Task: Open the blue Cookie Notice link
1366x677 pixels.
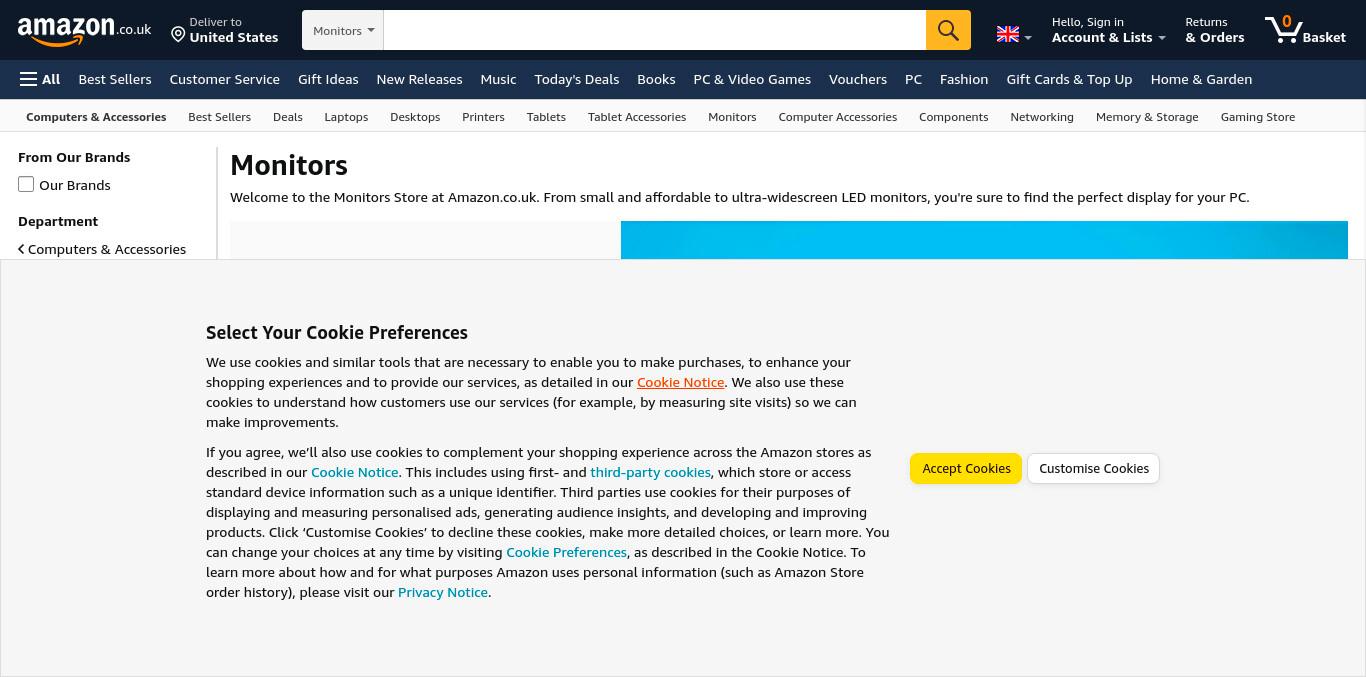Action: [354, 472]
